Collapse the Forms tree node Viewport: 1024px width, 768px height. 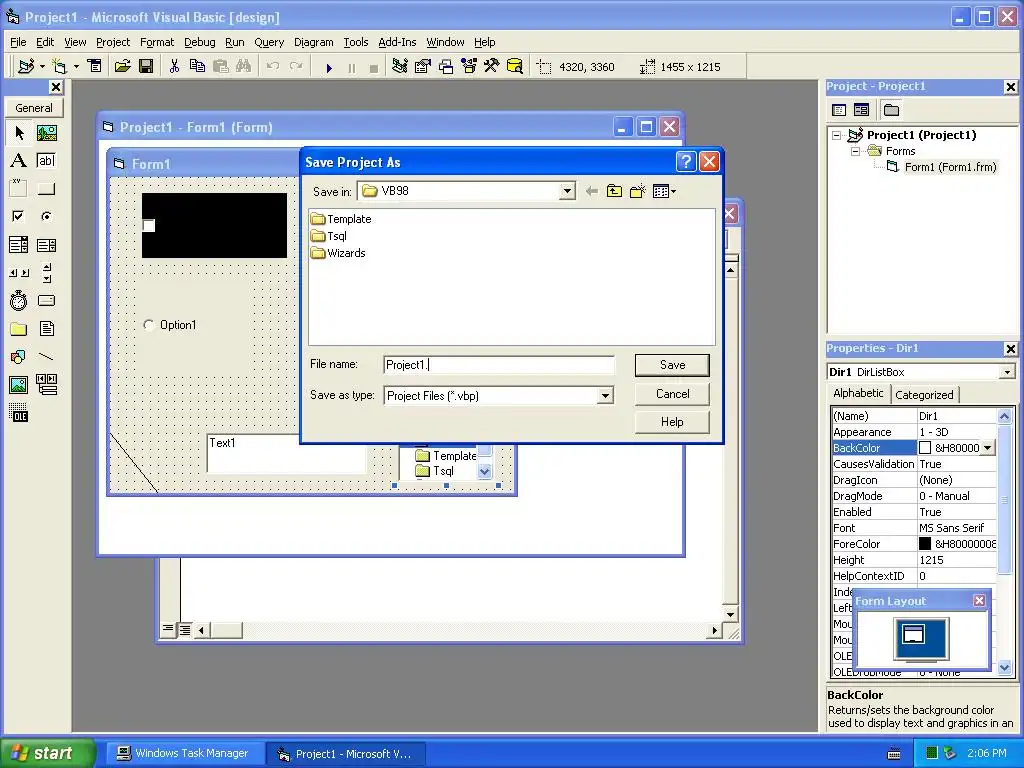(x=855, y=152)
